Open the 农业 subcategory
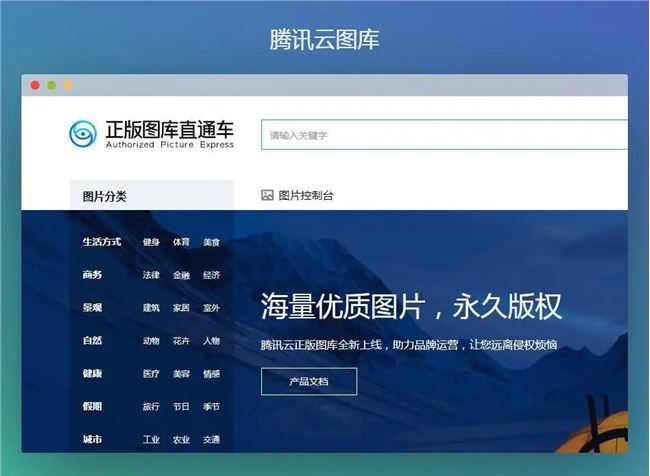The width and height of the screenshot is (650, 476). point(181,440)
